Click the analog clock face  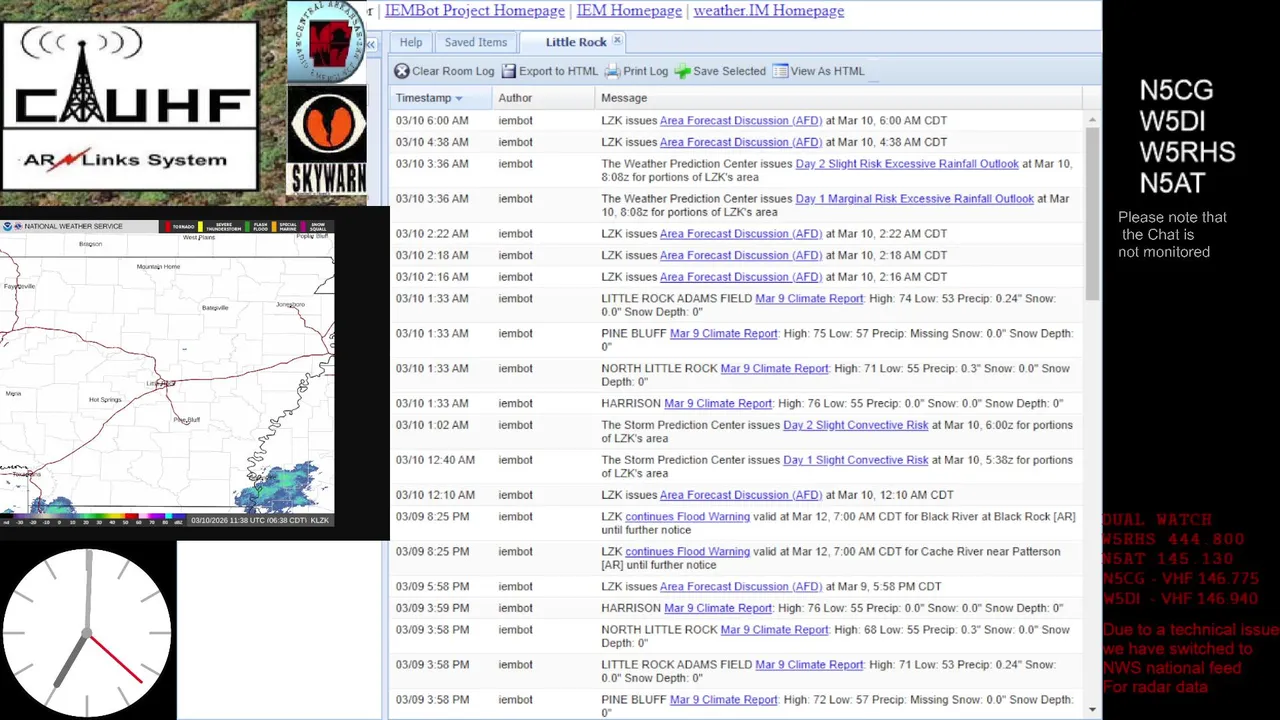pyautogui.click(x=88, y=633)
